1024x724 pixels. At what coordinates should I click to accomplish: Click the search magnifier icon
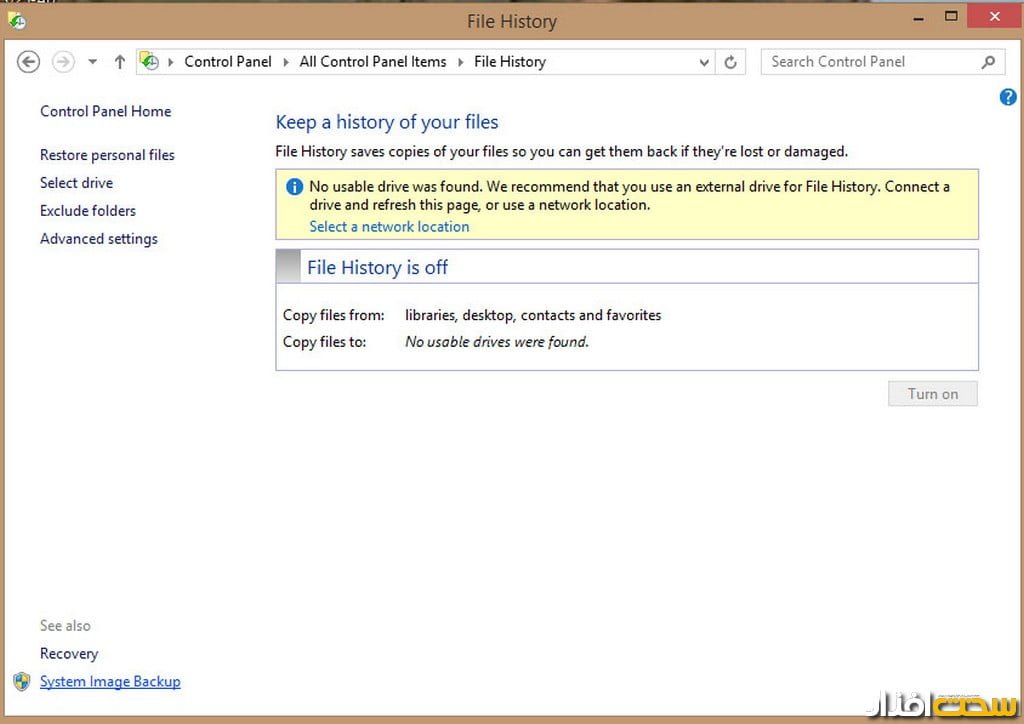click(988, 62)
